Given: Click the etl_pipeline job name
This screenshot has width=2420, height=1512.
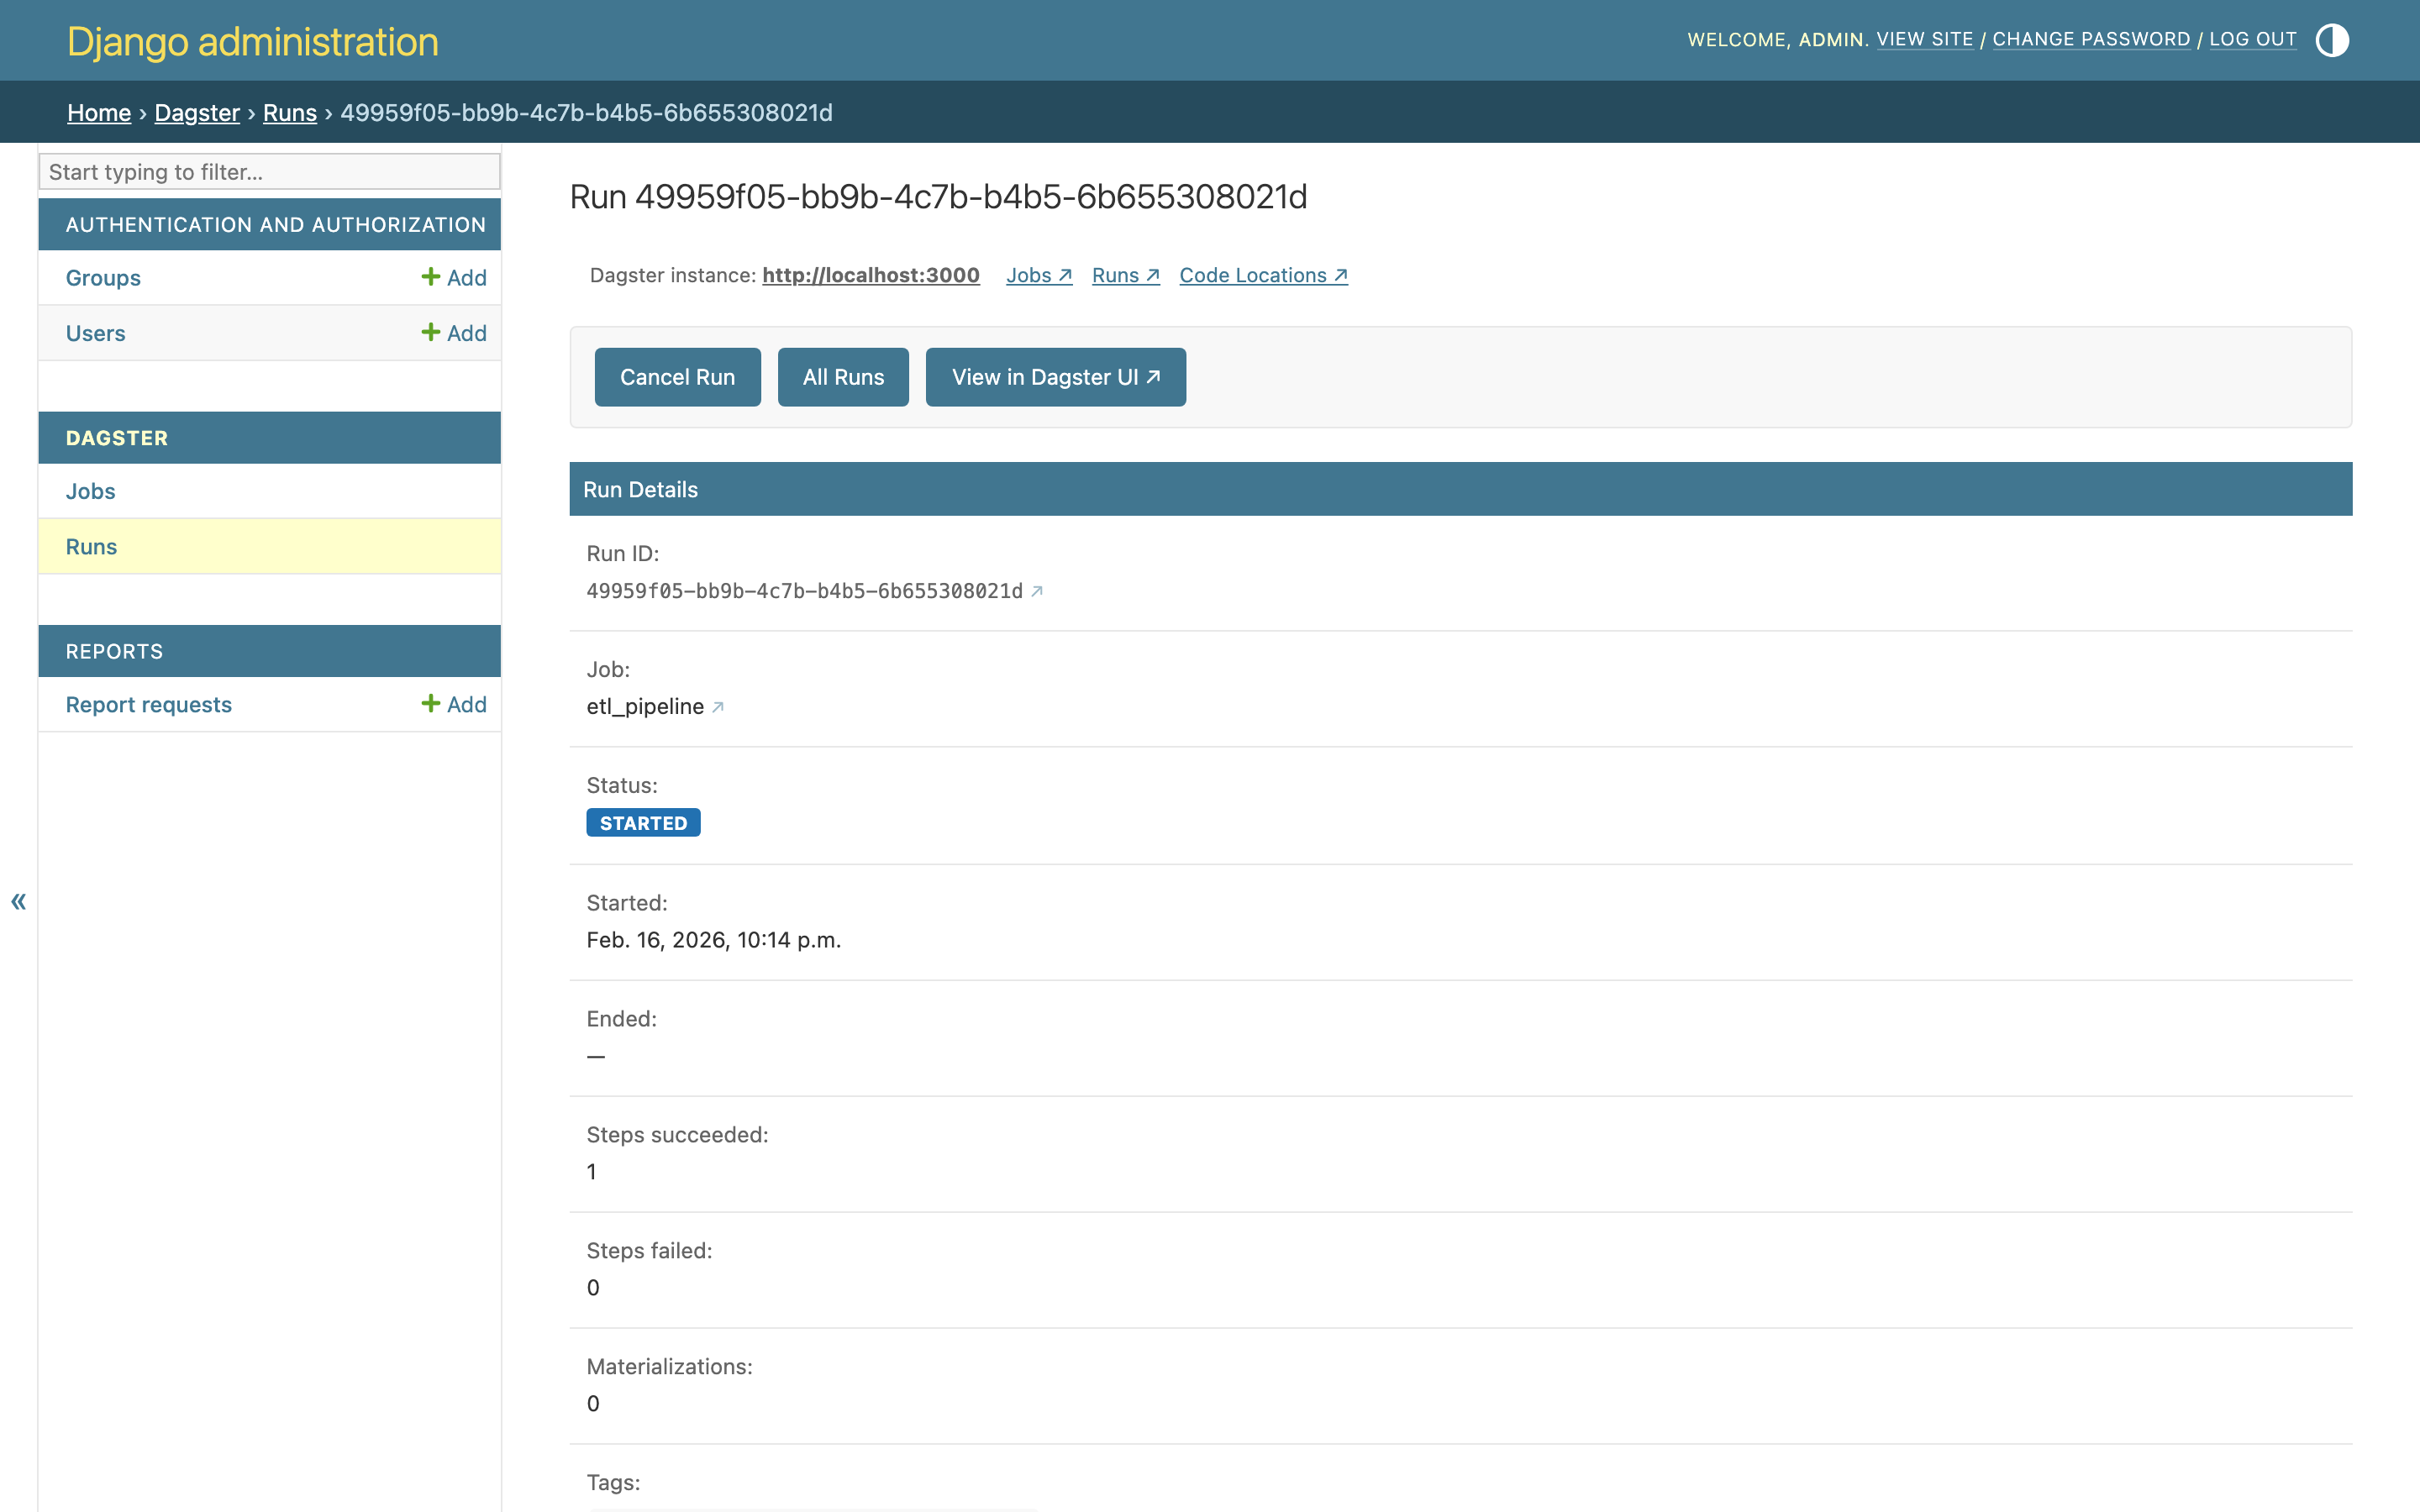Looking at the screenshot, I should coord(645,706).
